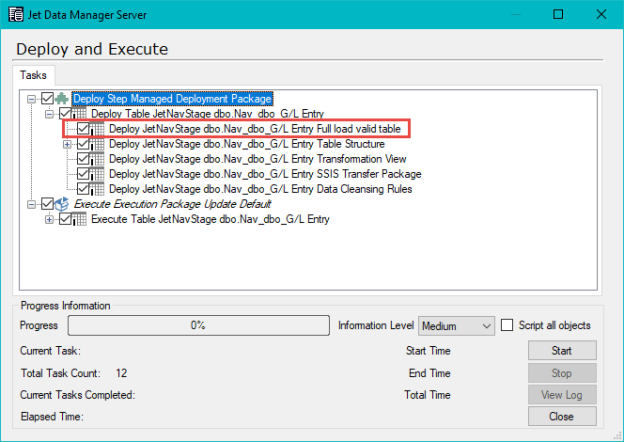Select Deploy Table JetNavStage dbo.Nav_dbo_G/L Entry text
624x442 pixels.
coord(208,114)
